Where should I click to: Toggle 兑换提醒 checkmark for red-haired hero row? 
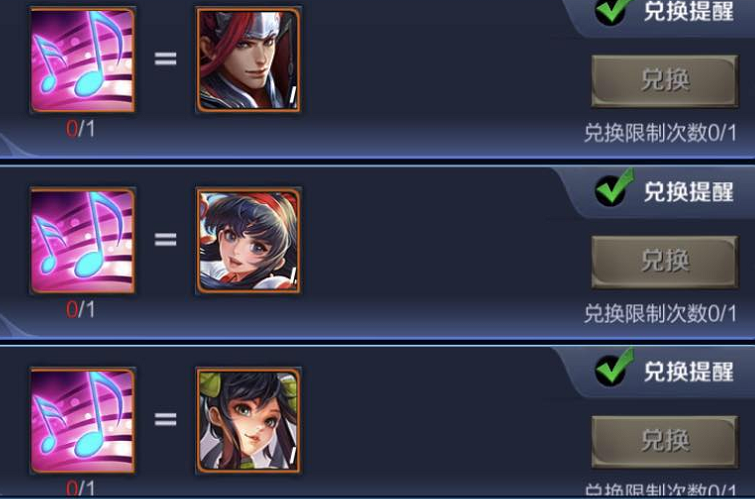[614, 11]
